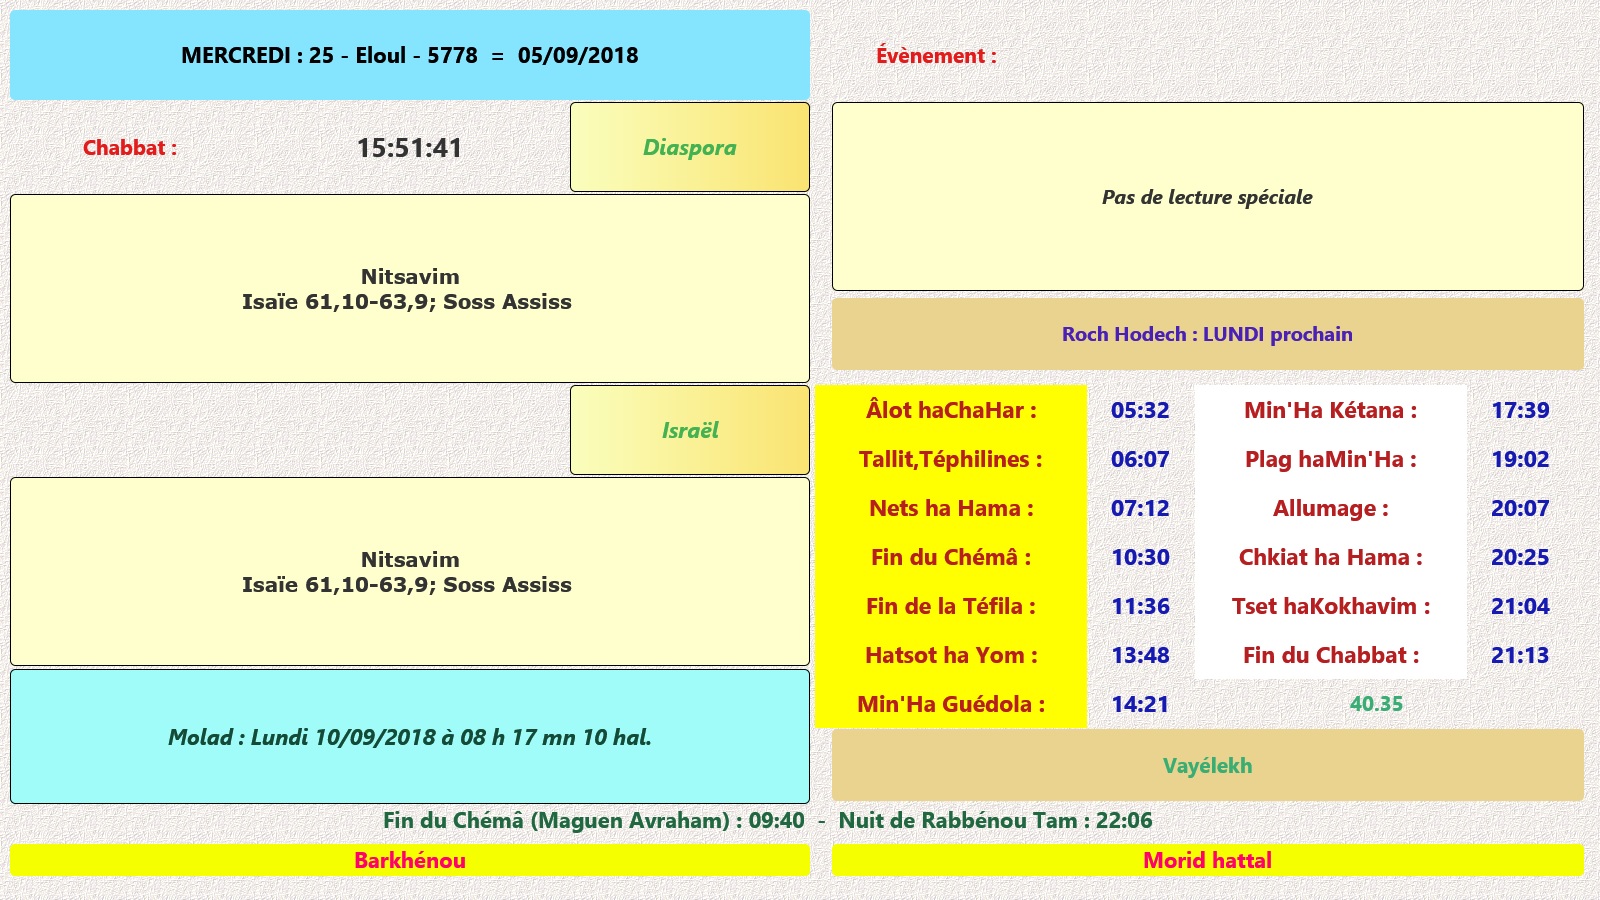Viewport: 1600px width, 900px height.
Task: Click the Évènement label
Action: click(936, 56)
